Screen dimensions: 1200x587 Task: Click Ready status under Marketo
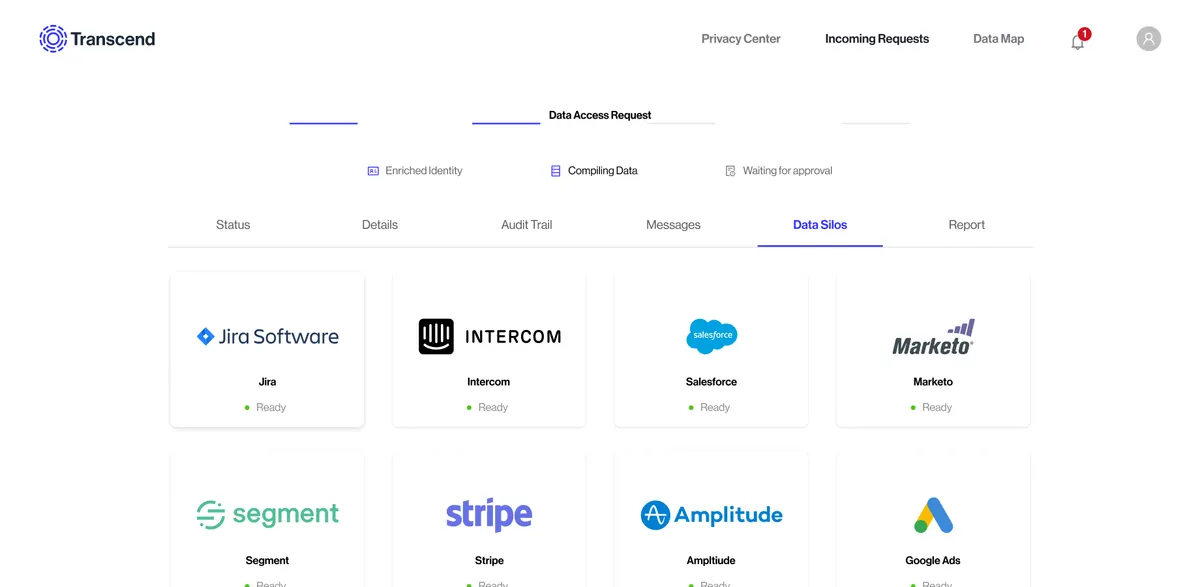click(x=931, y=407)
